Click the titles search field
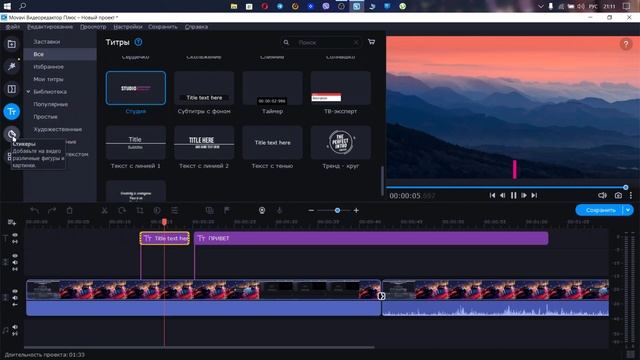This screenshot has width=640, height=360. 321,42
